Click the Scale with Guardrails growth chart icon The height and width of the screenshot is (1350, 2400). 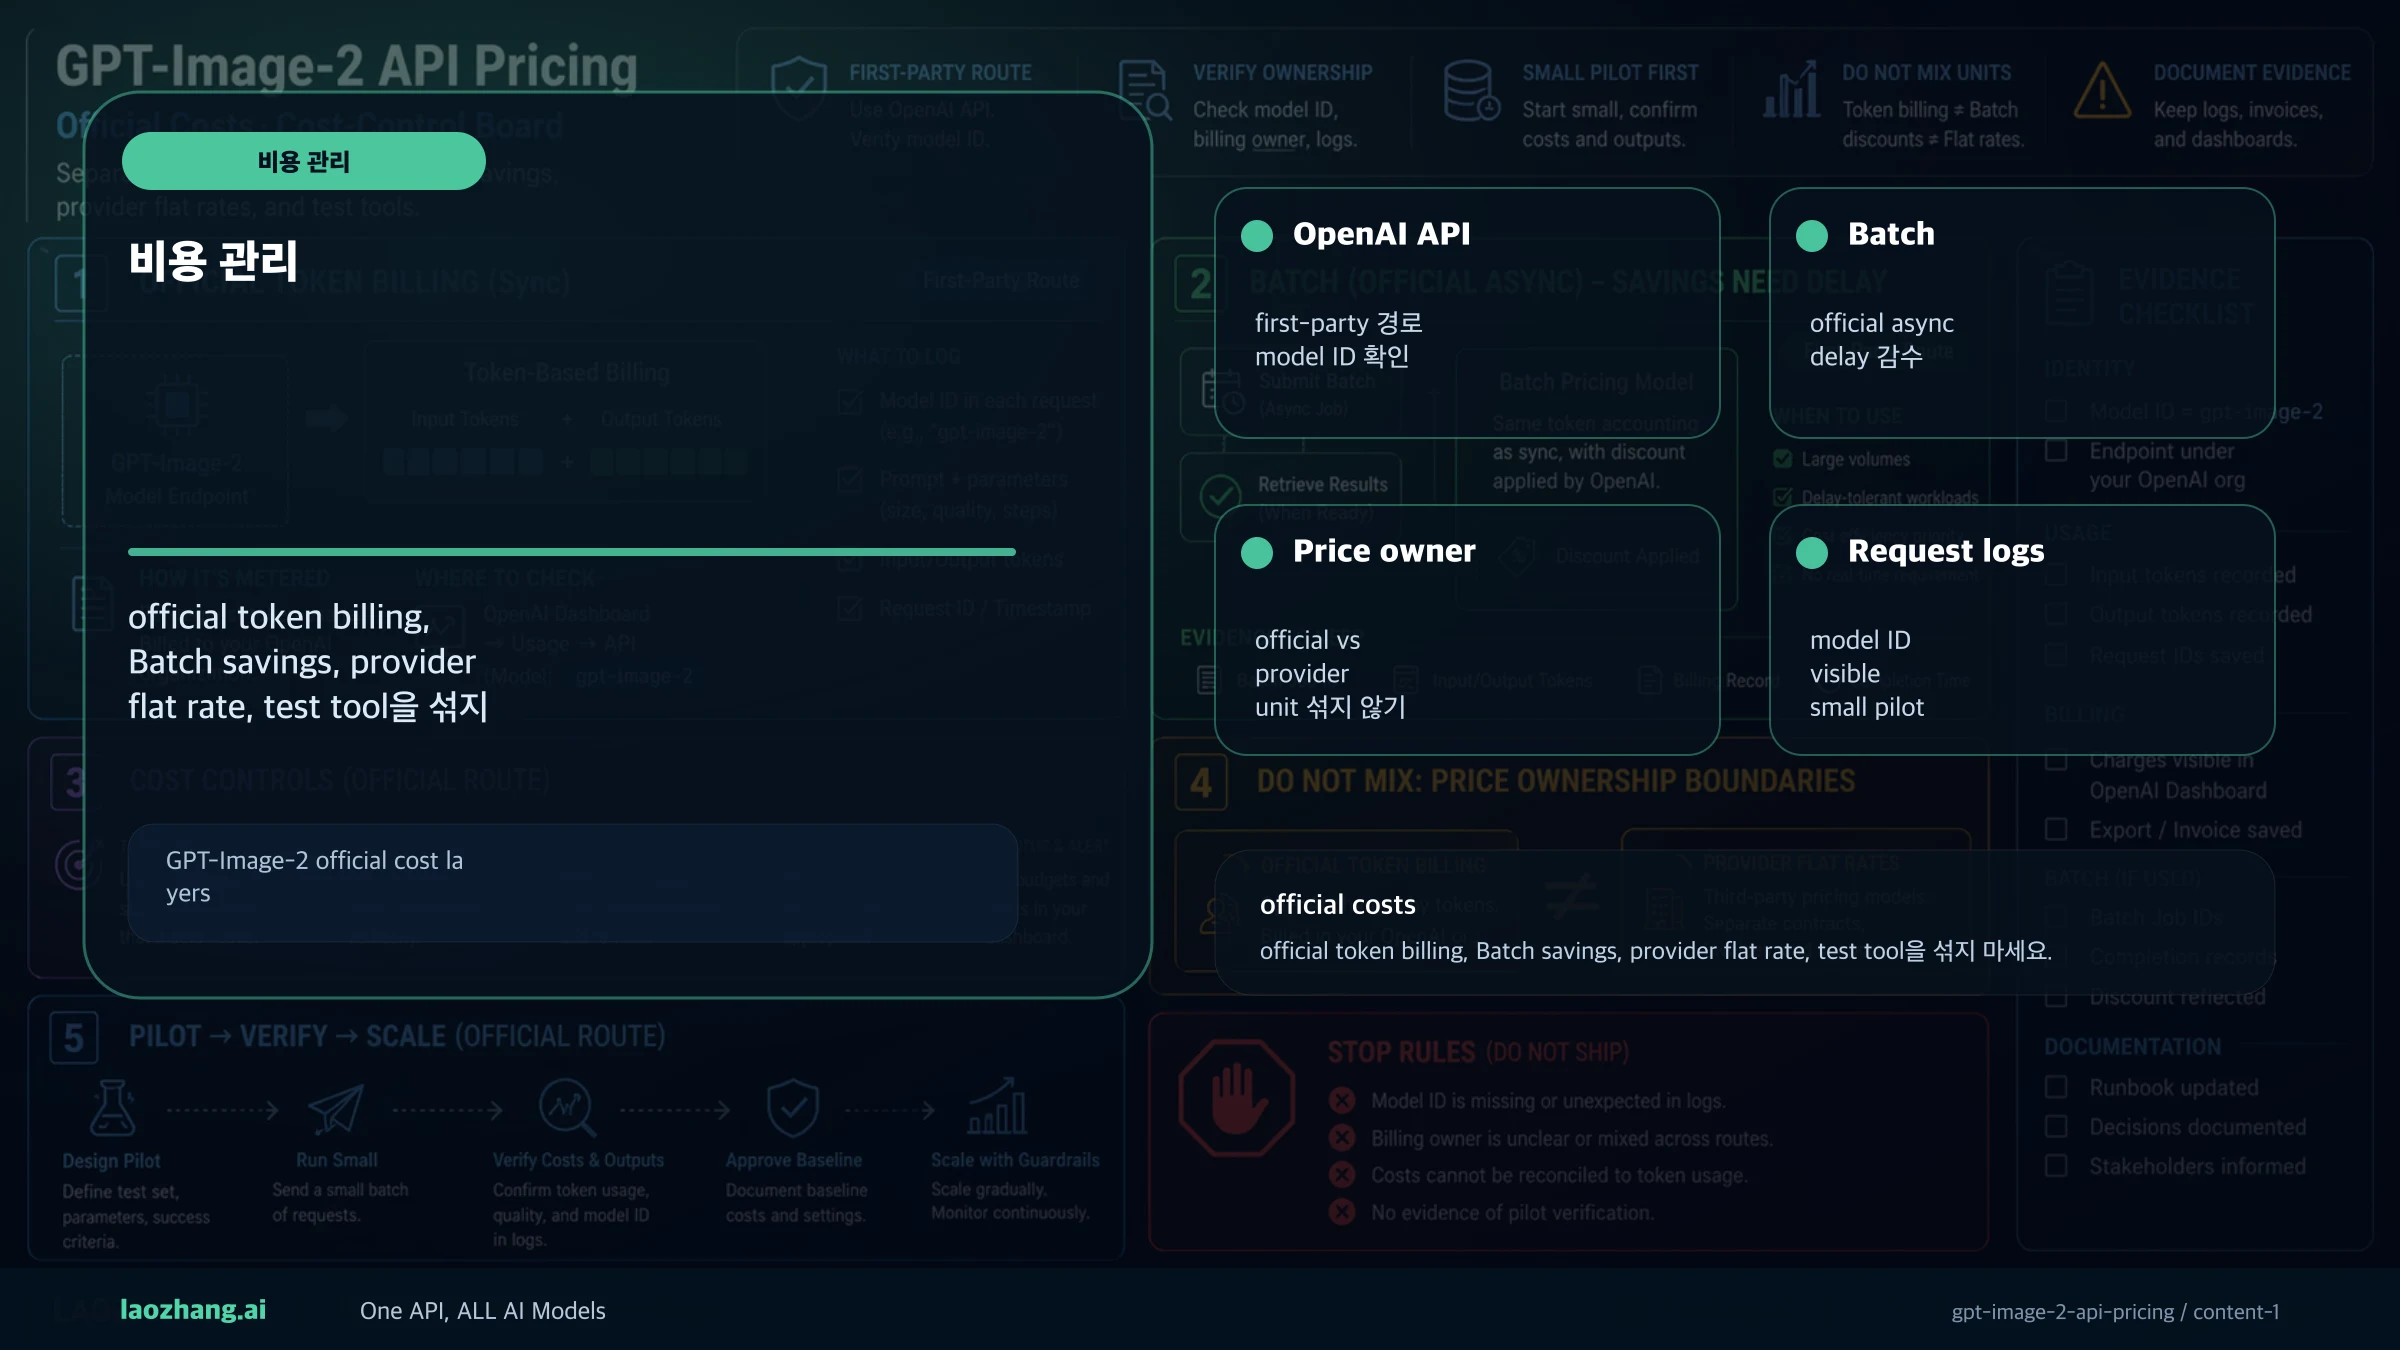coord(997,1106)
